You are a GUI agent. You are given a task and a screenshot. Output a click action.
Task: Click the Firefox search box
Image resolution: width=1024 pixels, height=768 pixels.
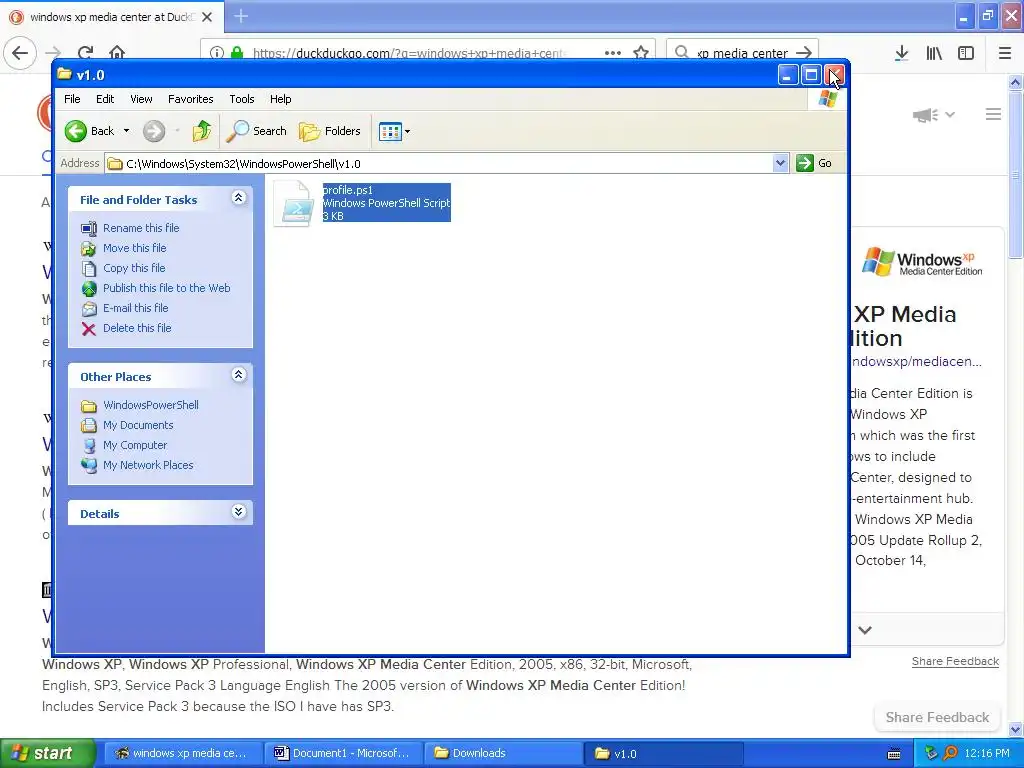coord(742,53)
